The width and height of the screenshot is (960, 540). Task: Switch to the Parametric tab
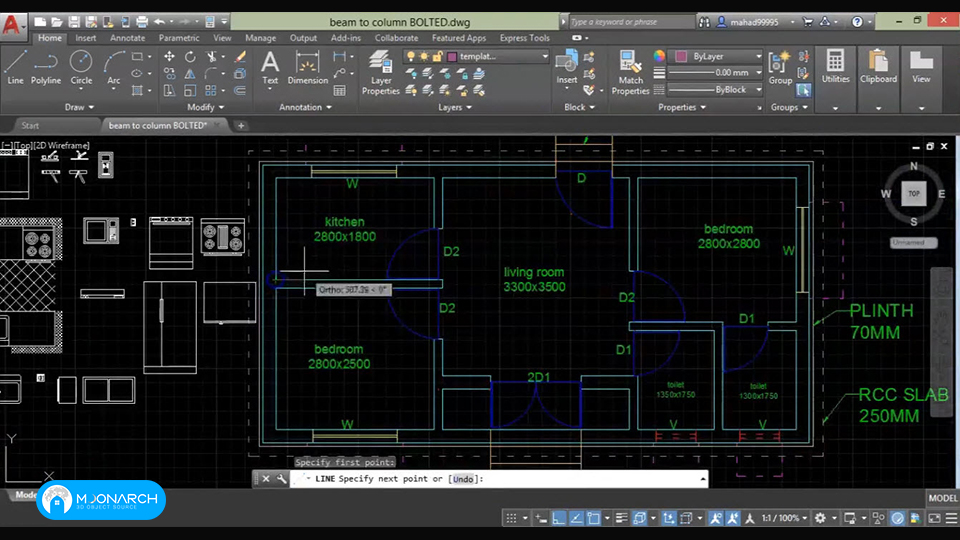[179, 38]
